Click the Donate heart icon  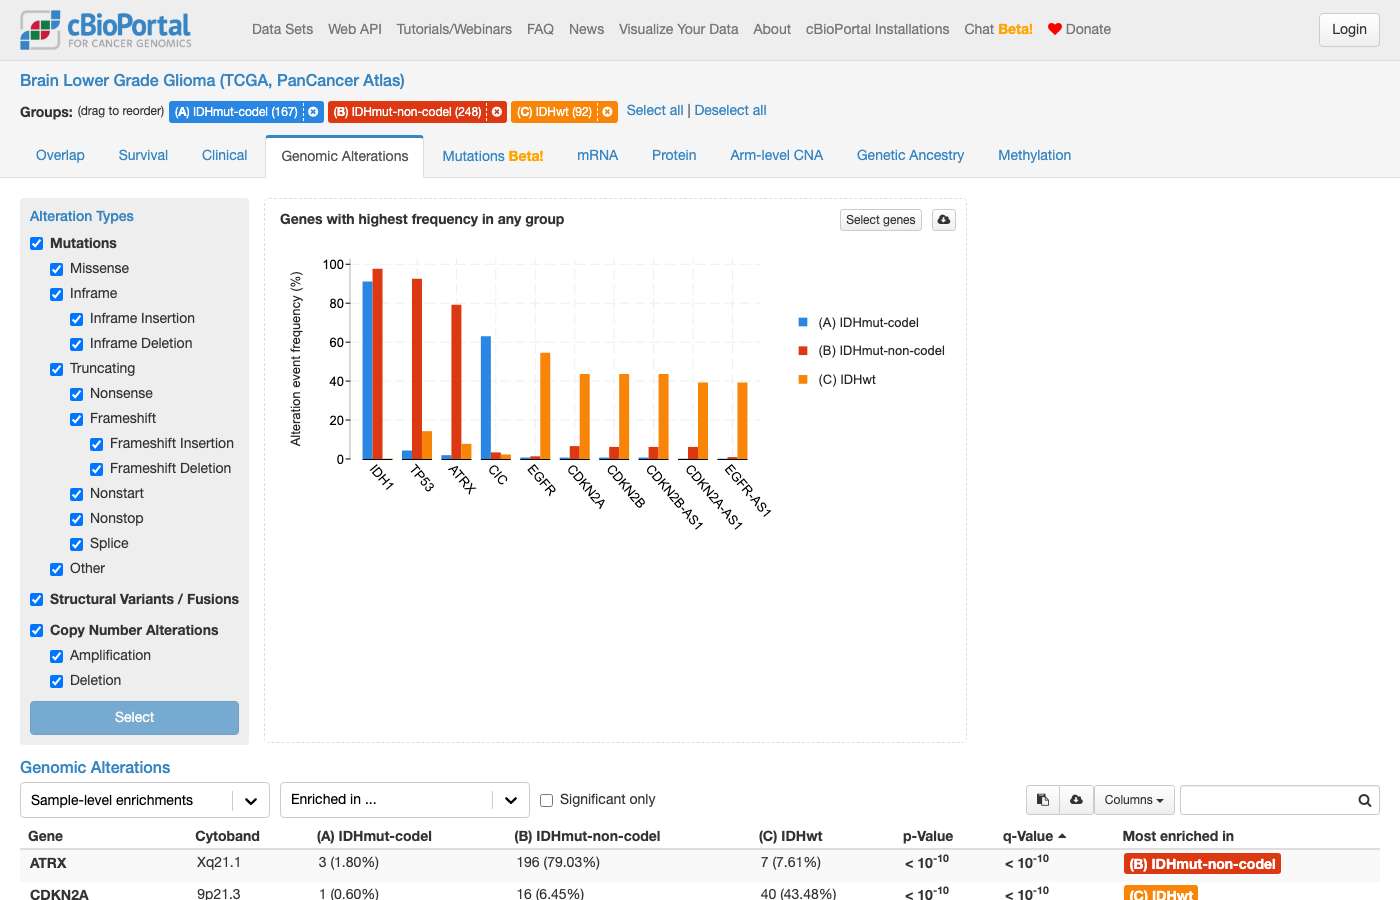coord(1054,29)
